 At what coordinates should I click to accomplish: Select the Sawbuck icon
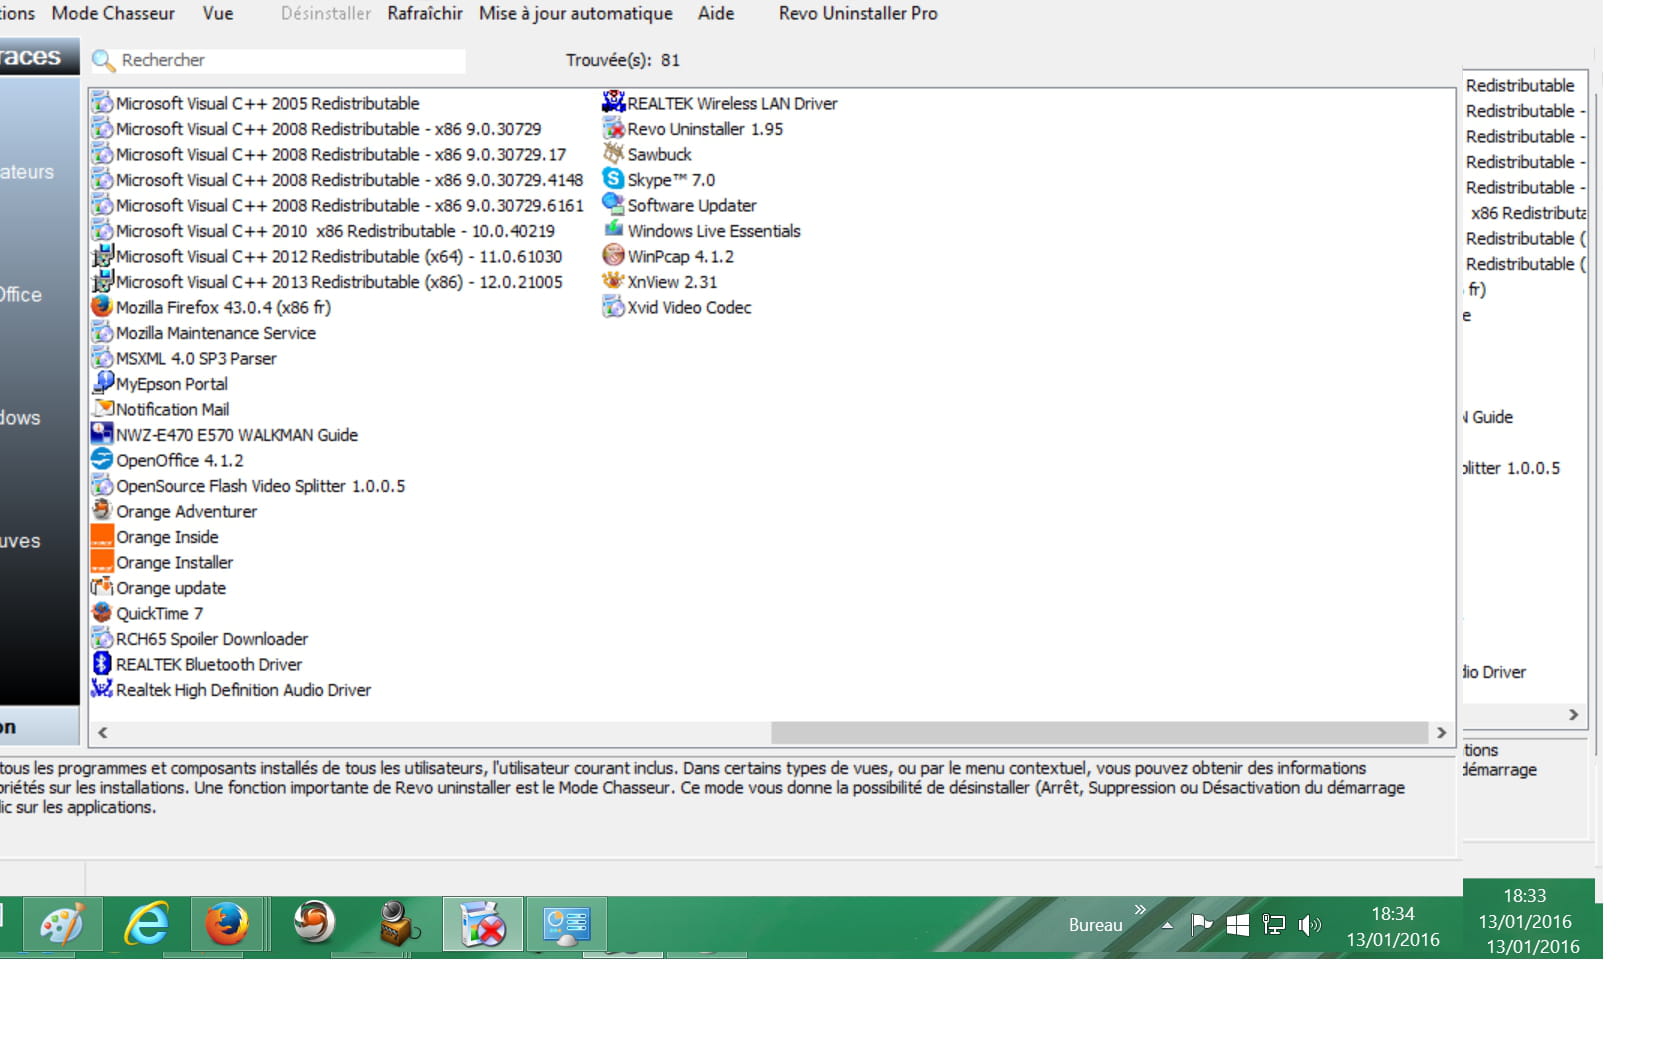coord(613,153)
